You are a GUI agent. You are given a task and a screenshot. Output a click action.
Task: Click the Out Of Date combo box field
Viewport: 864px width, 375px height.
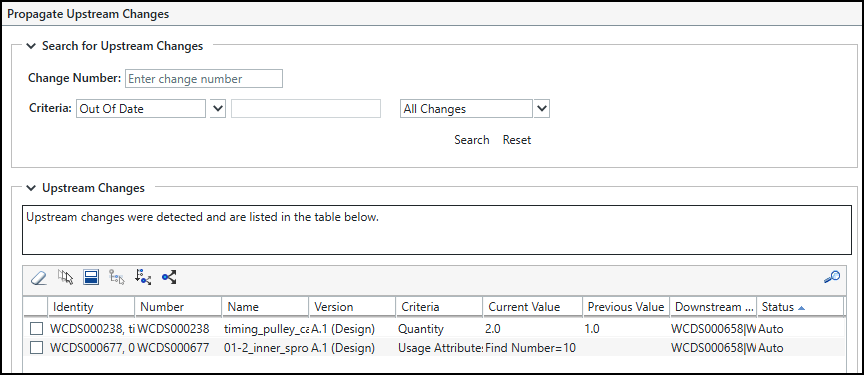point(141,108)
